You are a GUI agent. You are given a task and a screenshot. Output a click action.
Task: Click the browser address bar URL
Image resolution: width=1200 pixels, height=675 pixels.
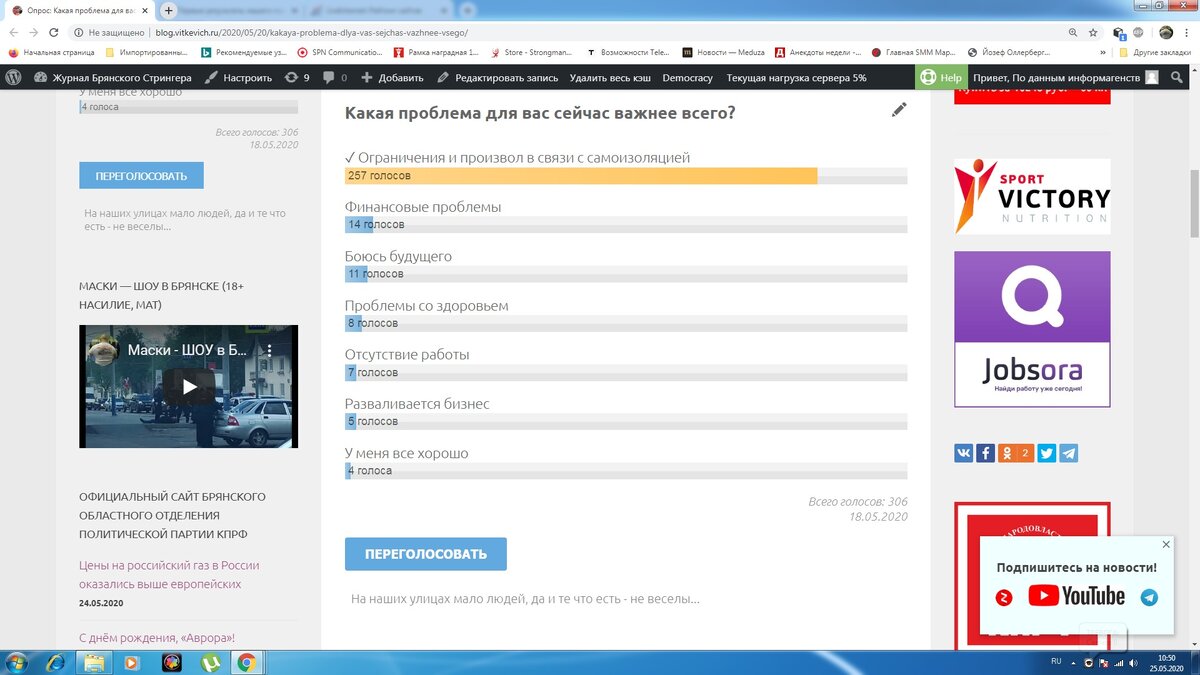[311, 32]
